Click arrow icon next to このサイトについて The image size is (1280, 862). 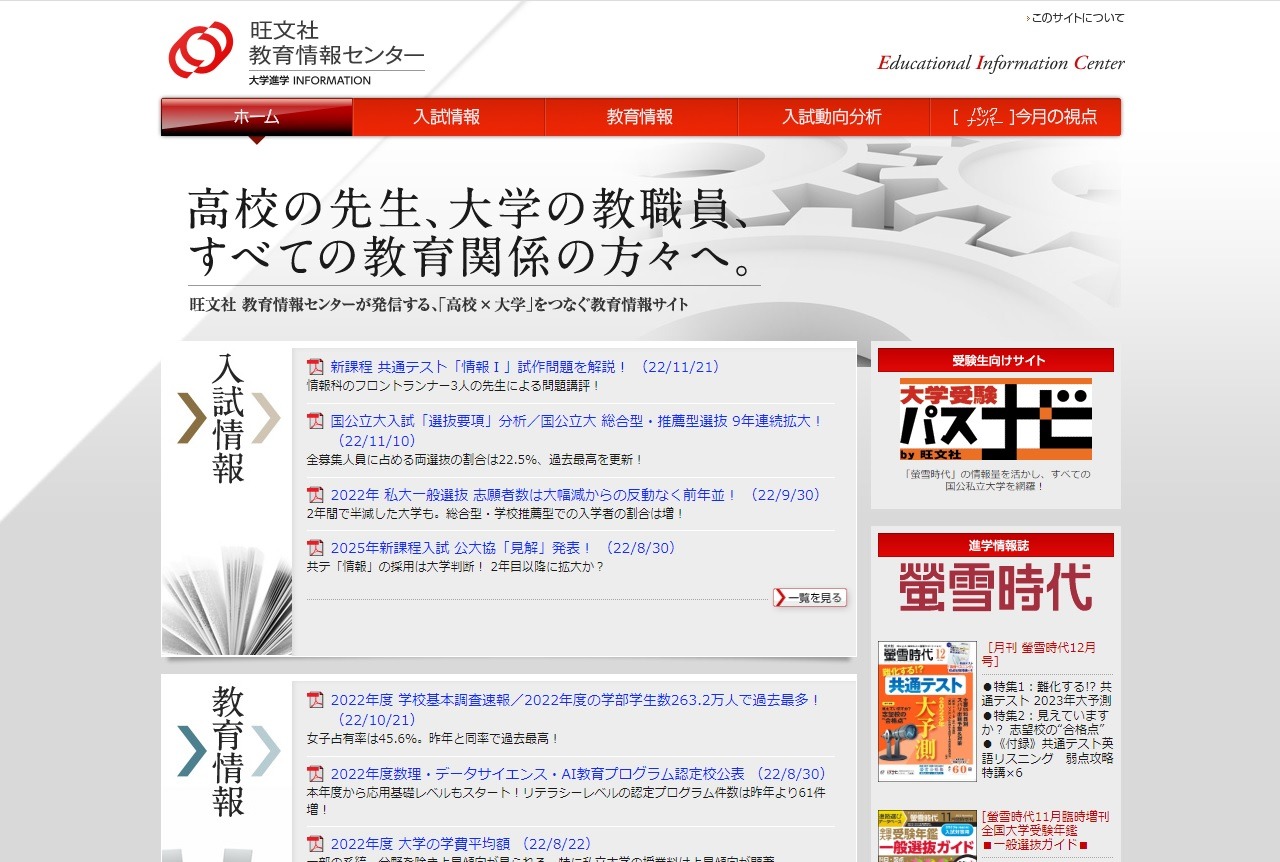tap(1028, 18)
